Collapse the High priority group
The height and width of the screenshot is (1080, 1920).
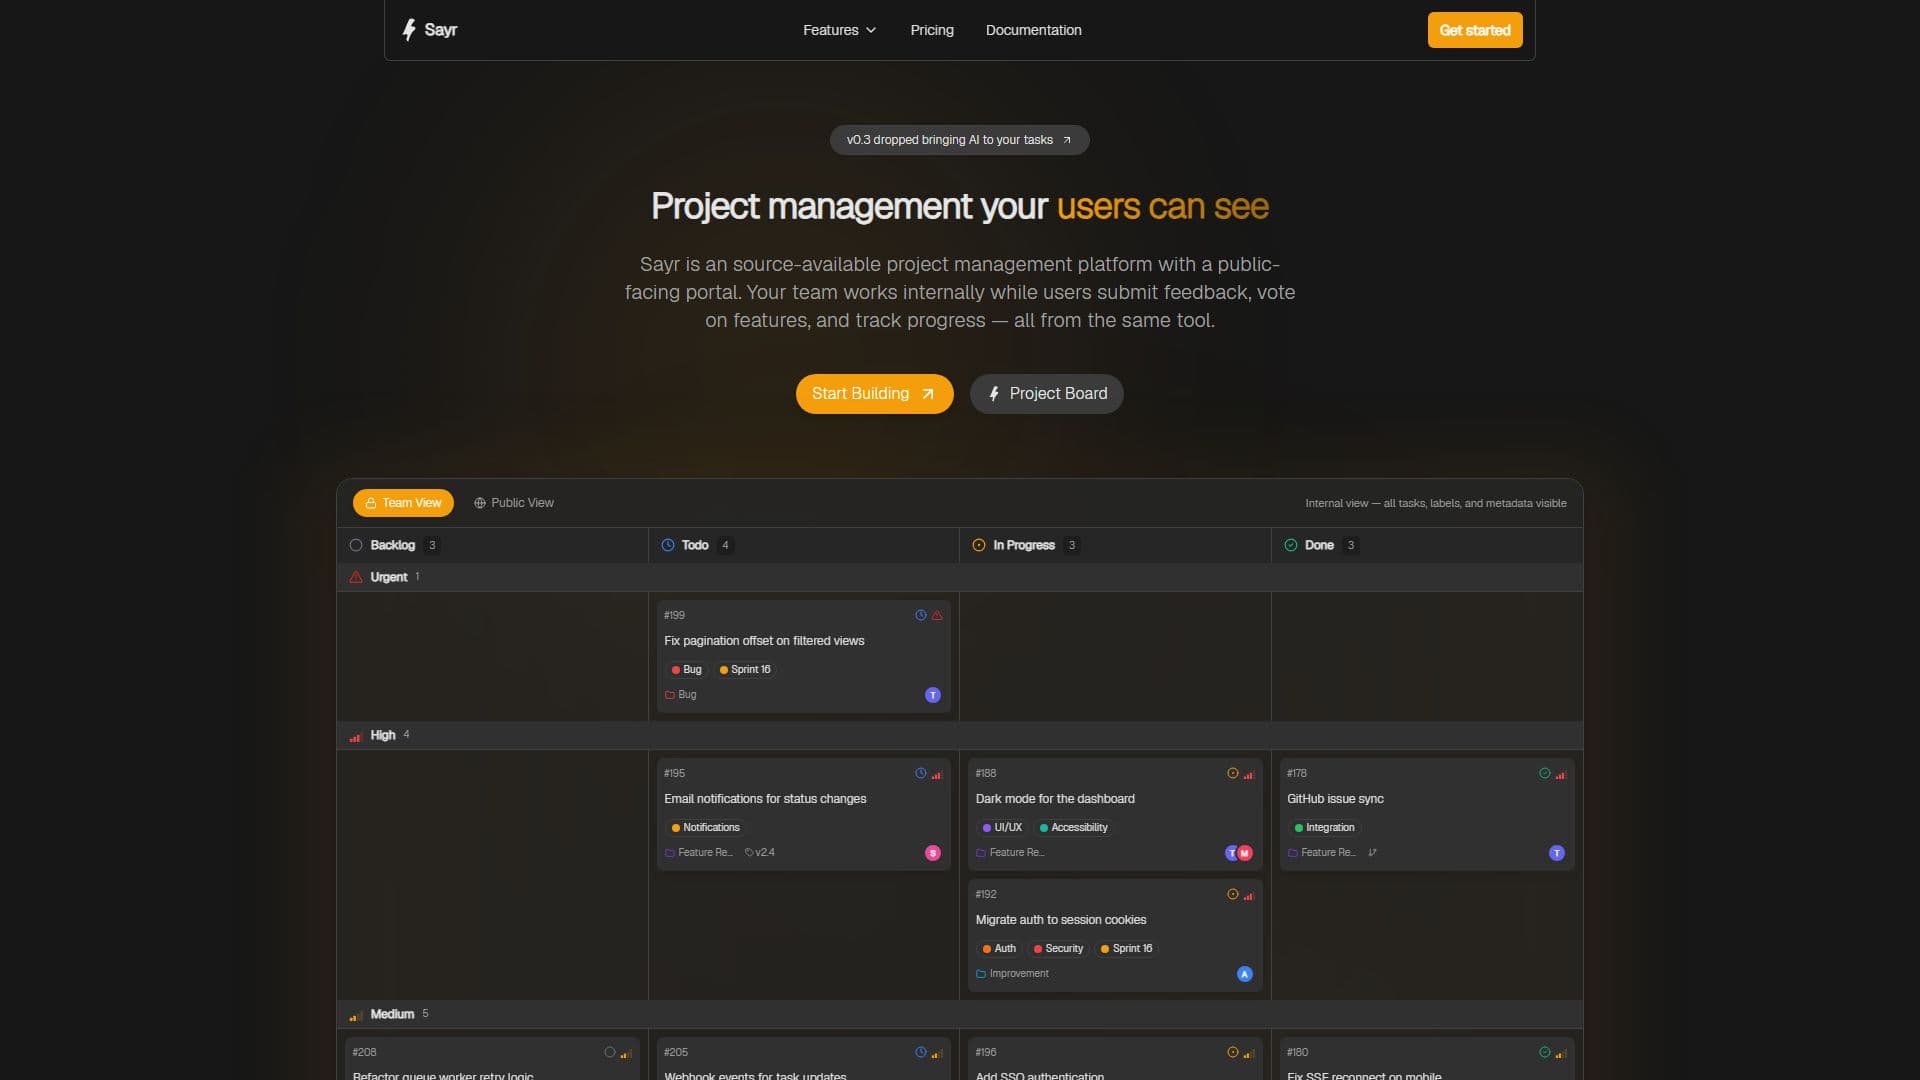[960, 735]
